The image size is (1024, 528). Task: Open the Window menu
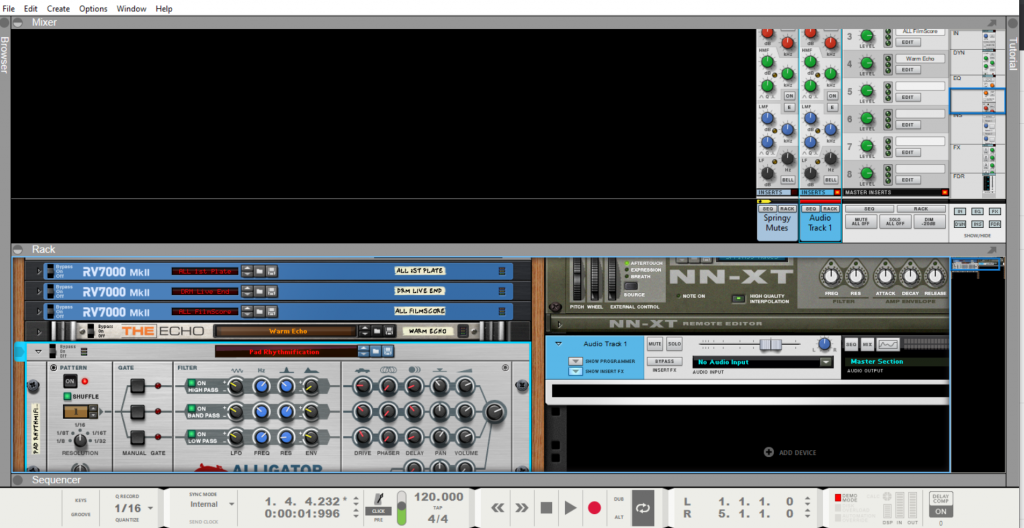(x=131, y=9)
